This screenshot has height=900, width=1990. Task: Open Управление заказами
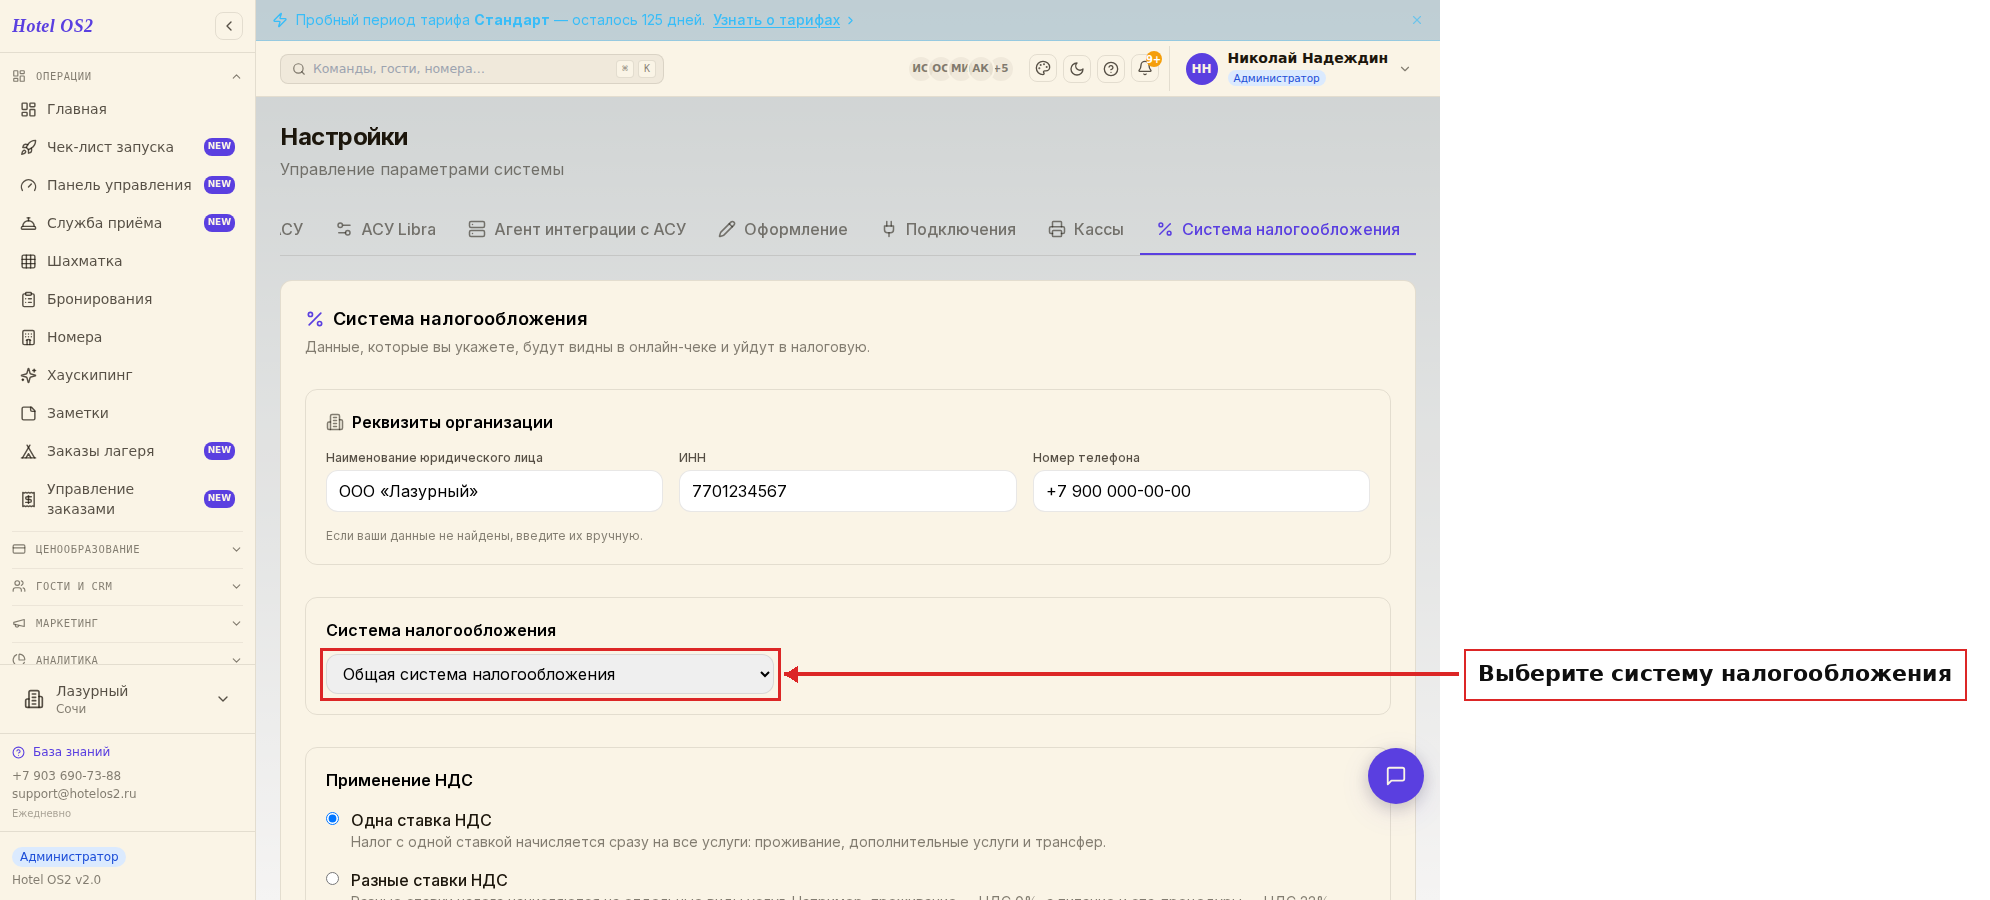(127, 499)
